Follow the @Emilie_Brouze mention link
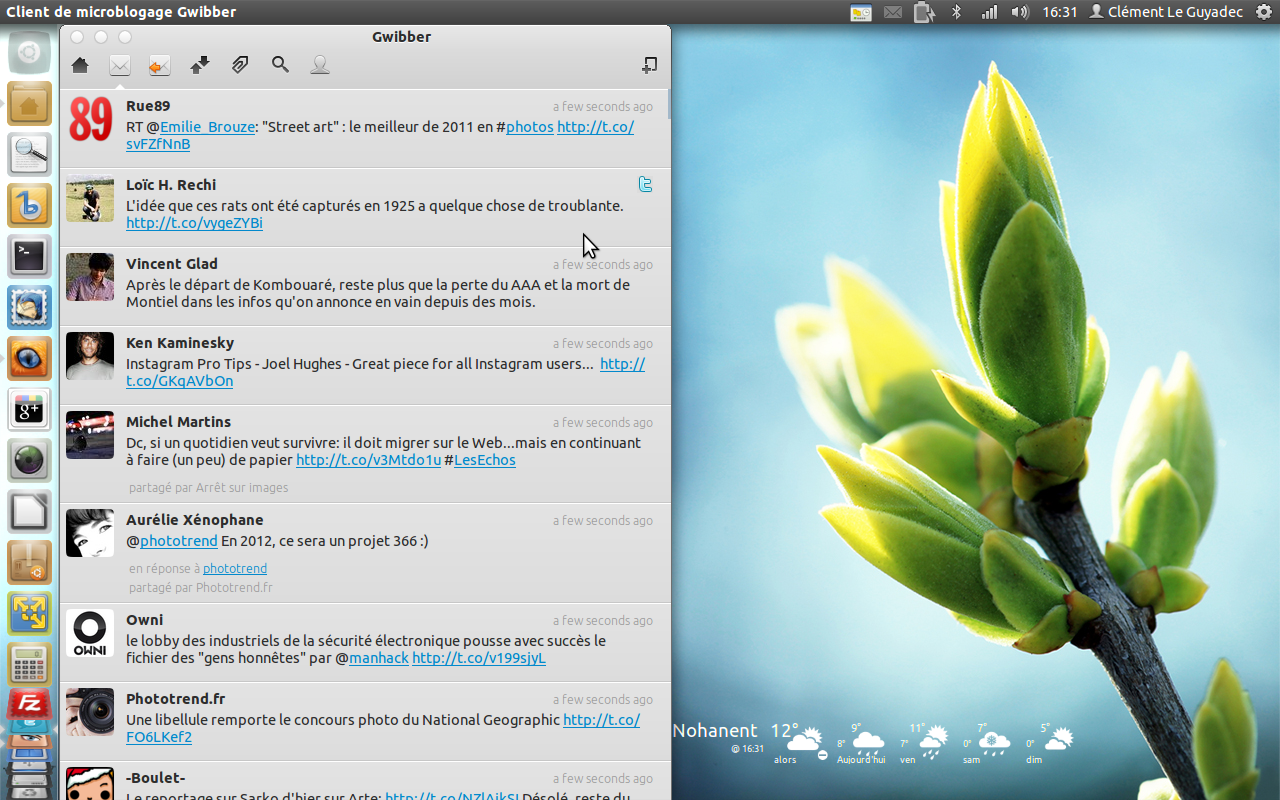 [207, 127]
